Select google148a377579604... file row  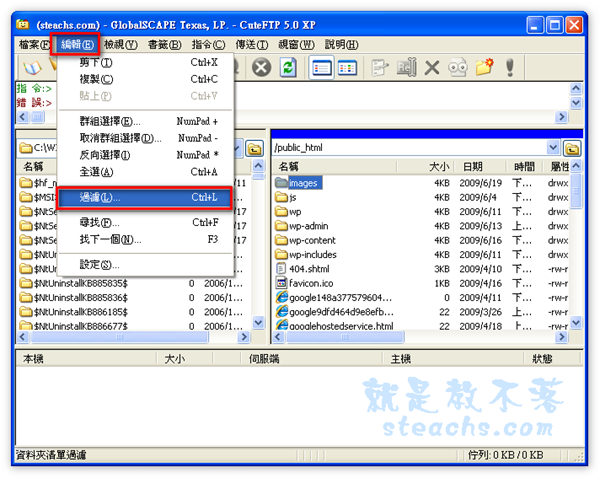[x=421, y=298]
